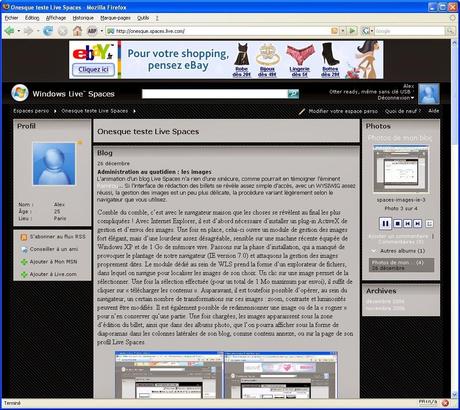The width and height of the screenshot is (460, 410).
Task: Click the S'abonner au flux RSS link
Action: pyautogui.click(x=58, y=237)
